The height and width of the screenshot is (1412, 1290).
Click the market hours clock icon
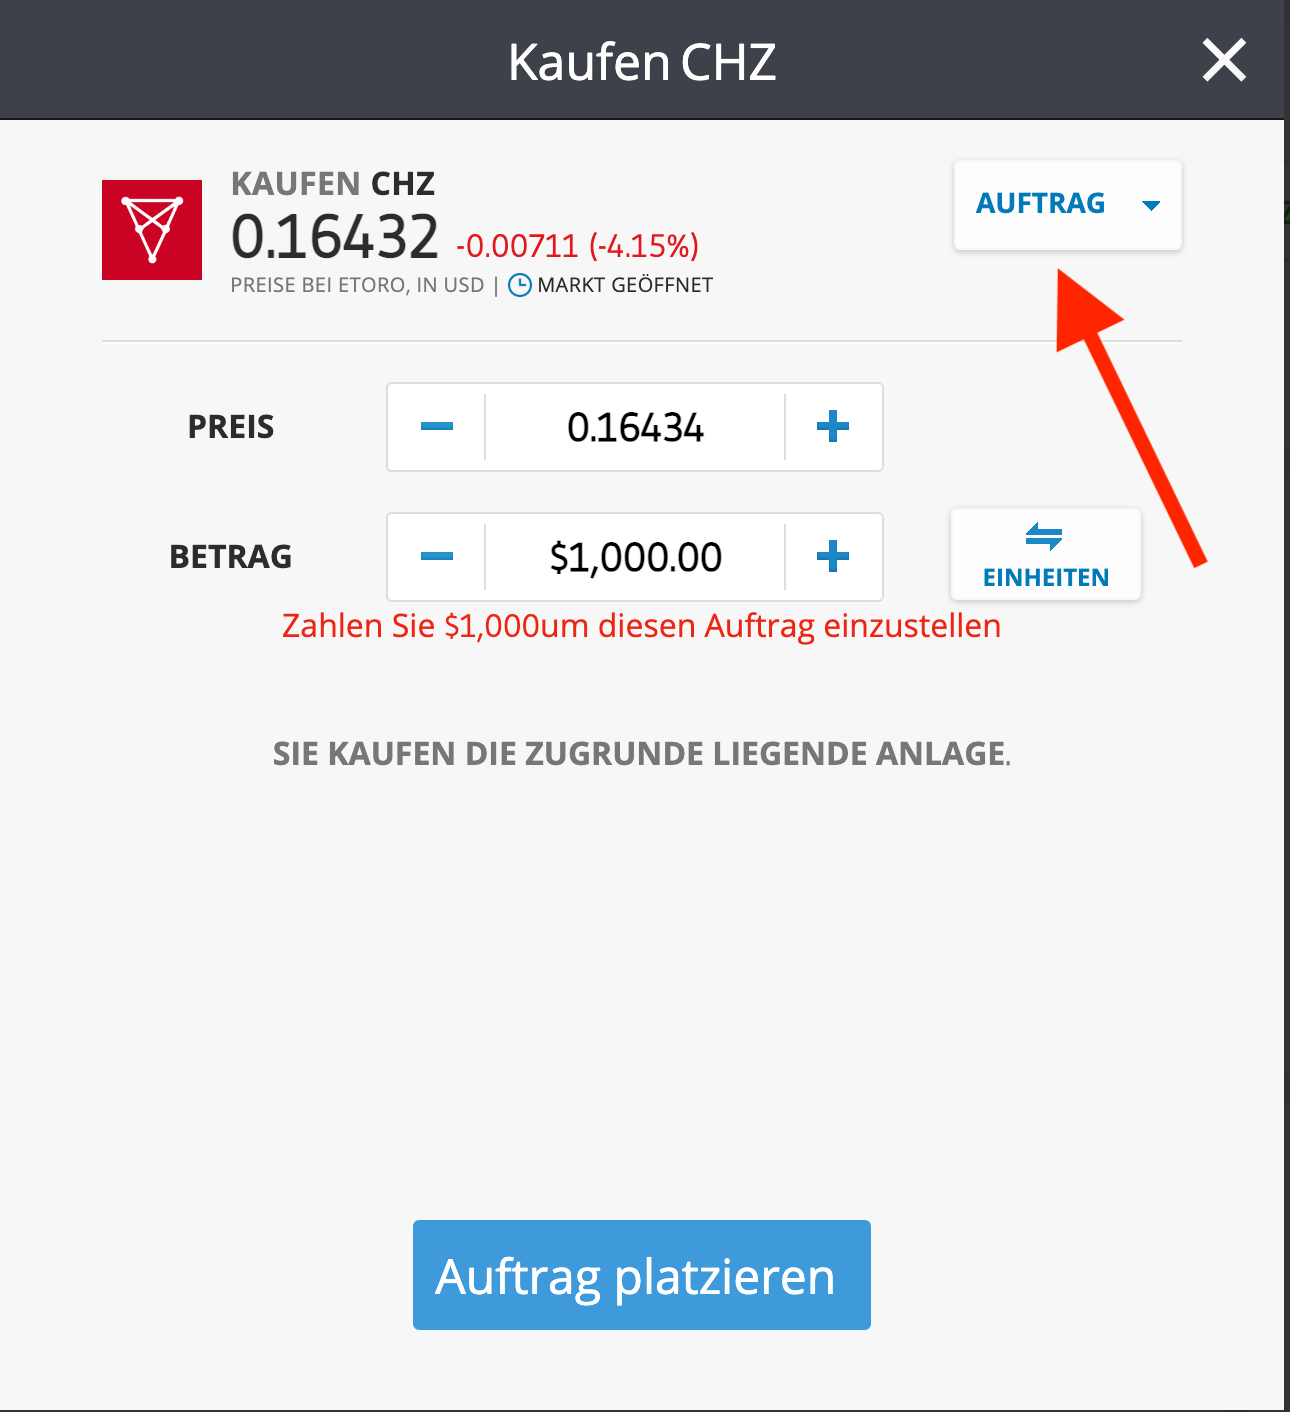(520, 285)
